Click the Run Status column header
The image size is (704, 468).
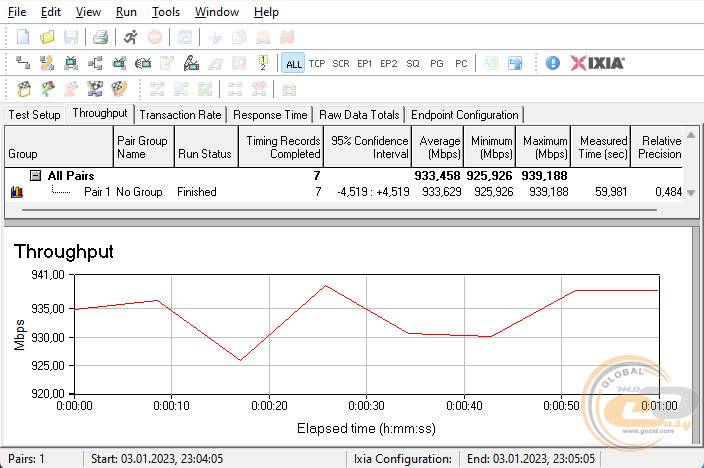[x=207, y=147]
